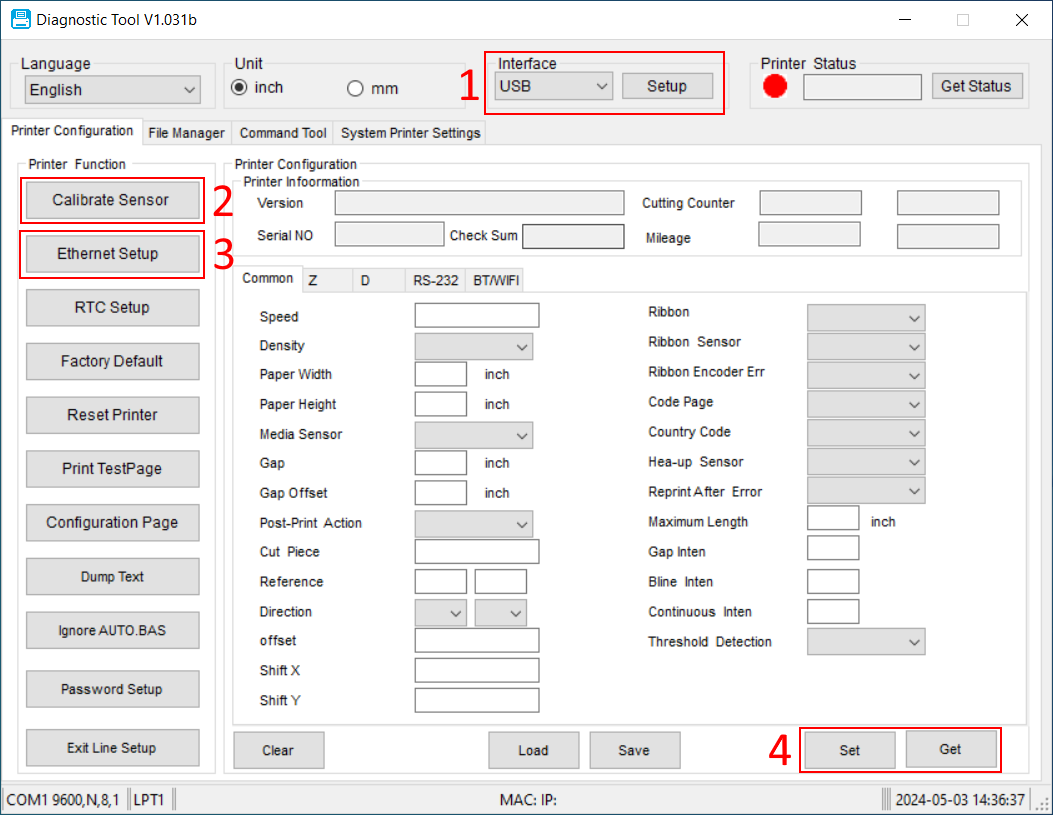Open the Command Tool tab
Screen dimensions: 1053x815
283,133
